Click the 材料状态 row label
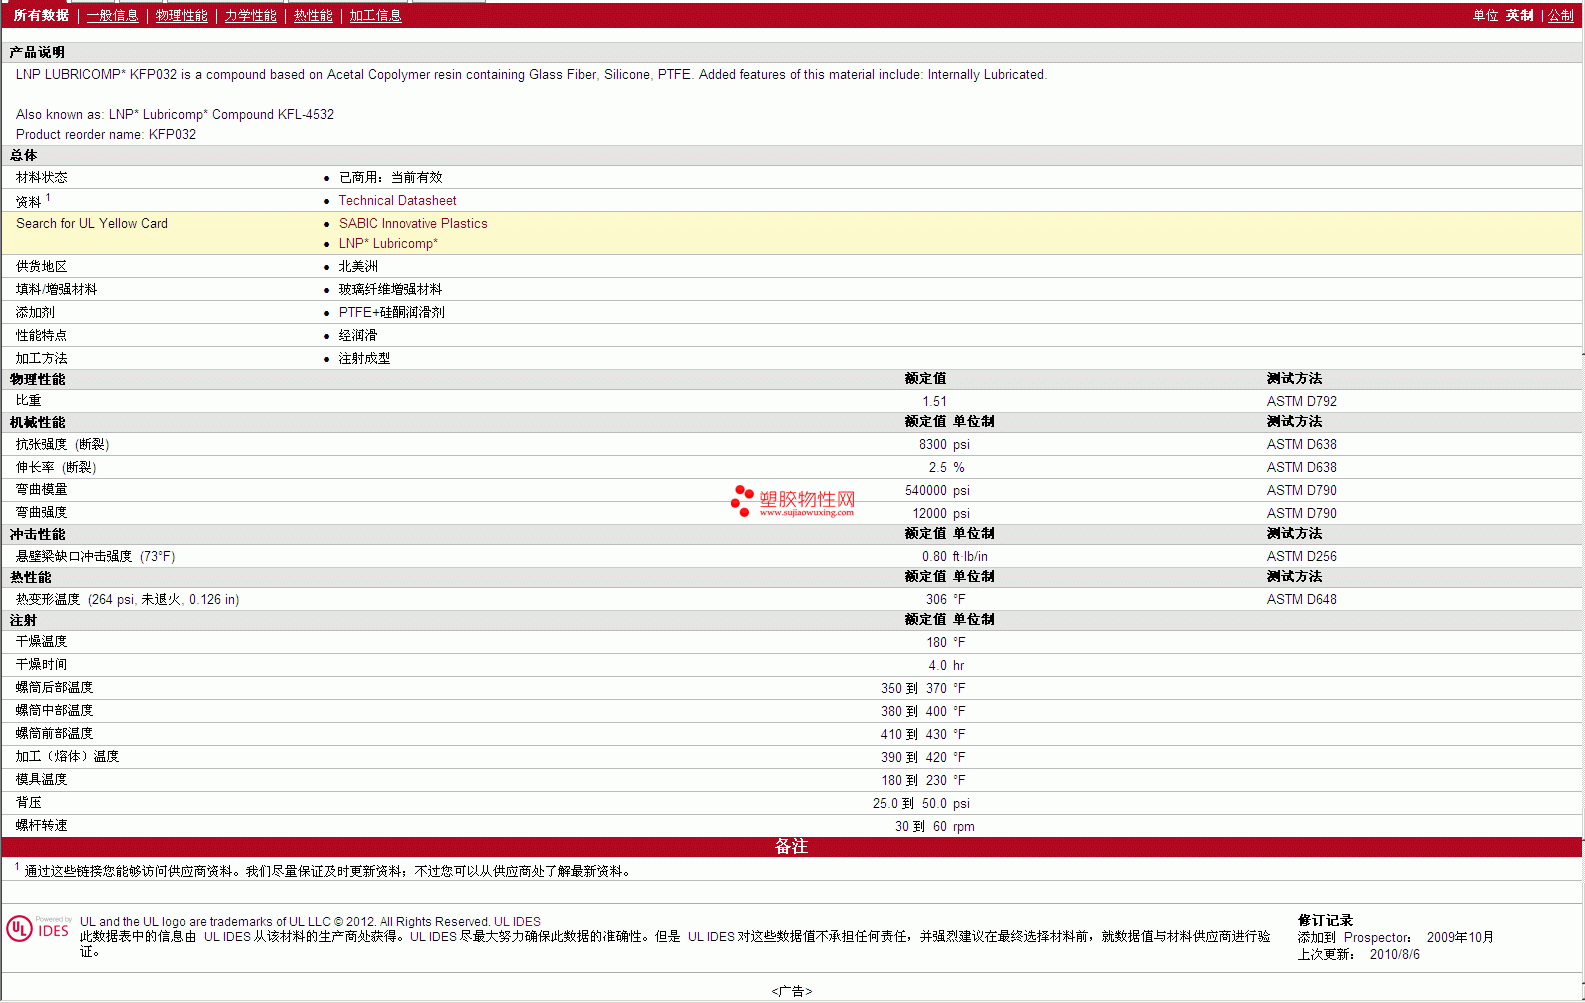The image size is (1585, 1003). click(x=41, y=178)
